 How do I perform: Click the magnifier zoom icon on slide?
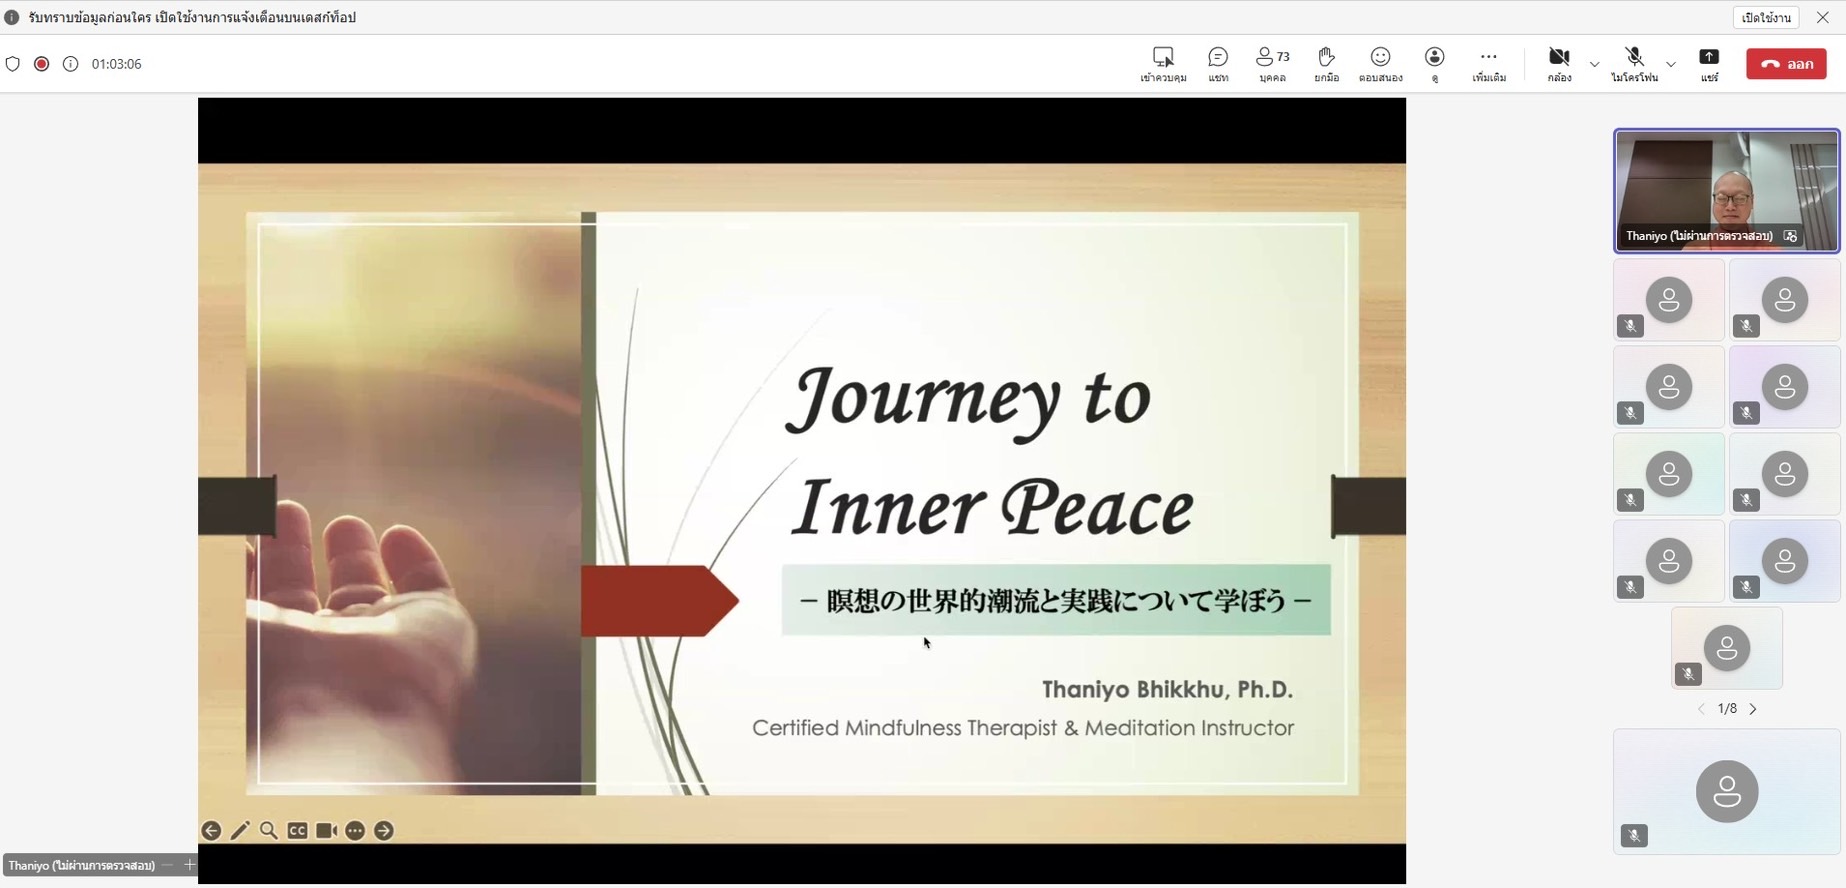click(x=269, y=831)
